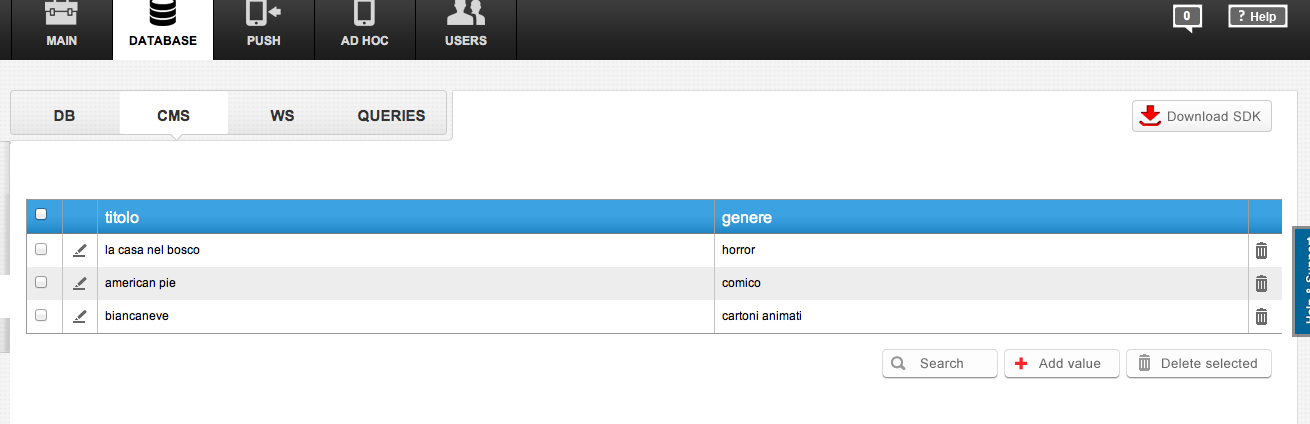Switch to the PUSH section
1310x424 pixels.
coord(264,29)
